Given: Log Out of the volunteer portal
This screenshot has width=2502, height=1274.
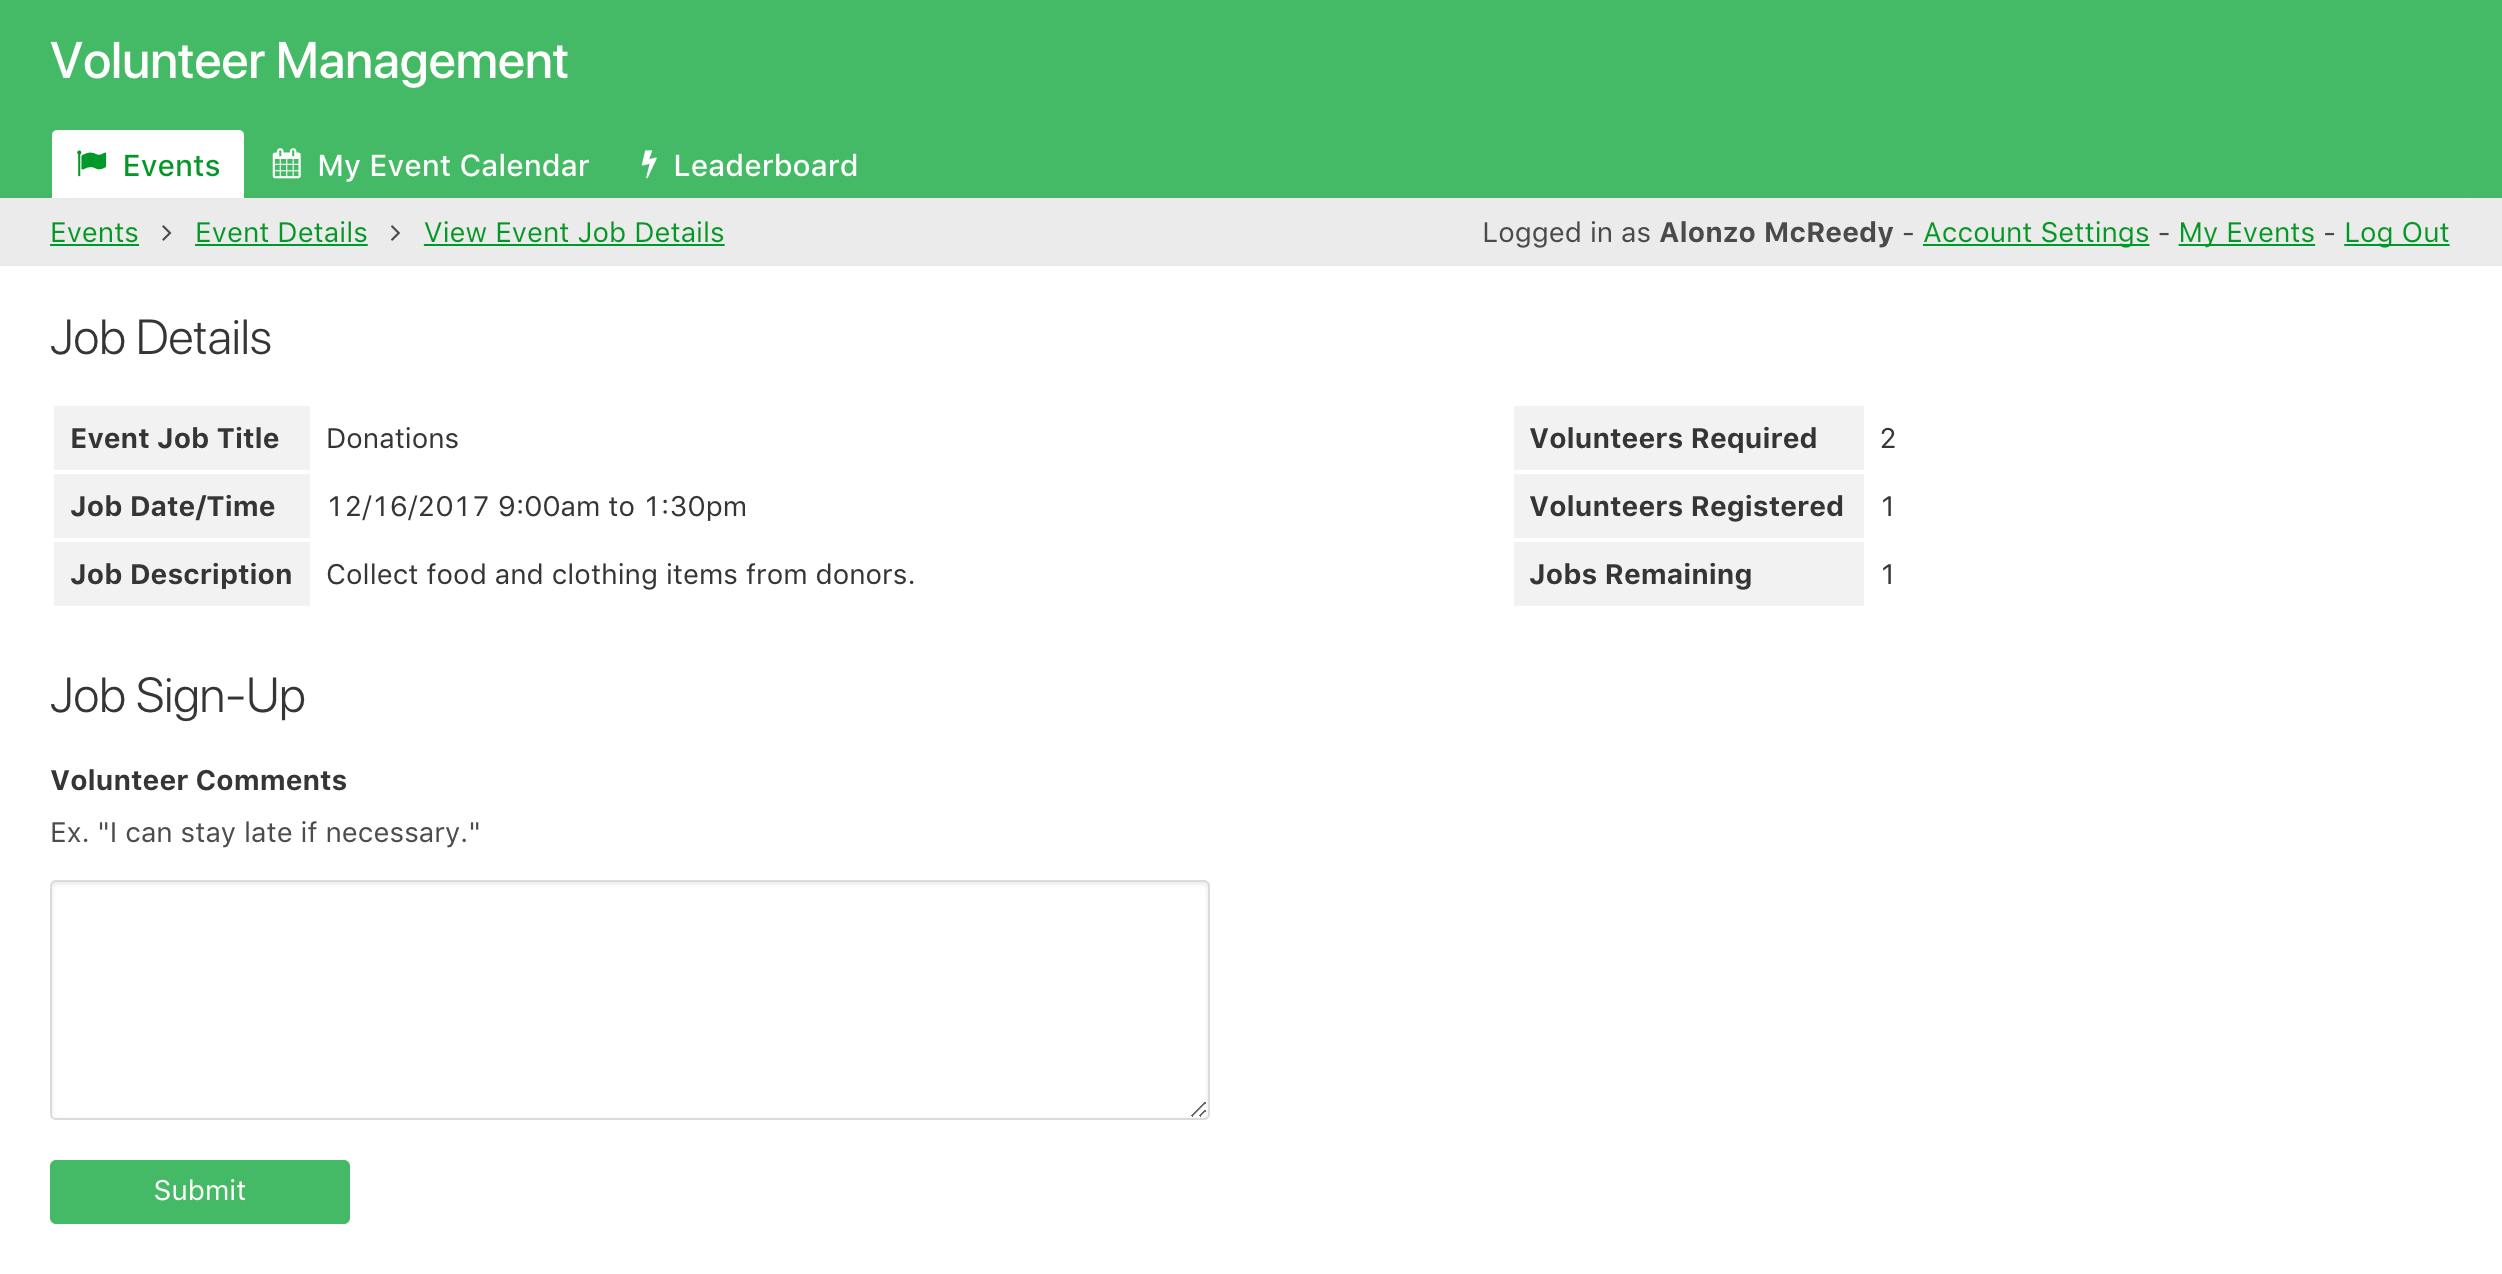Looking at the screenshot, I should 2395,231.
